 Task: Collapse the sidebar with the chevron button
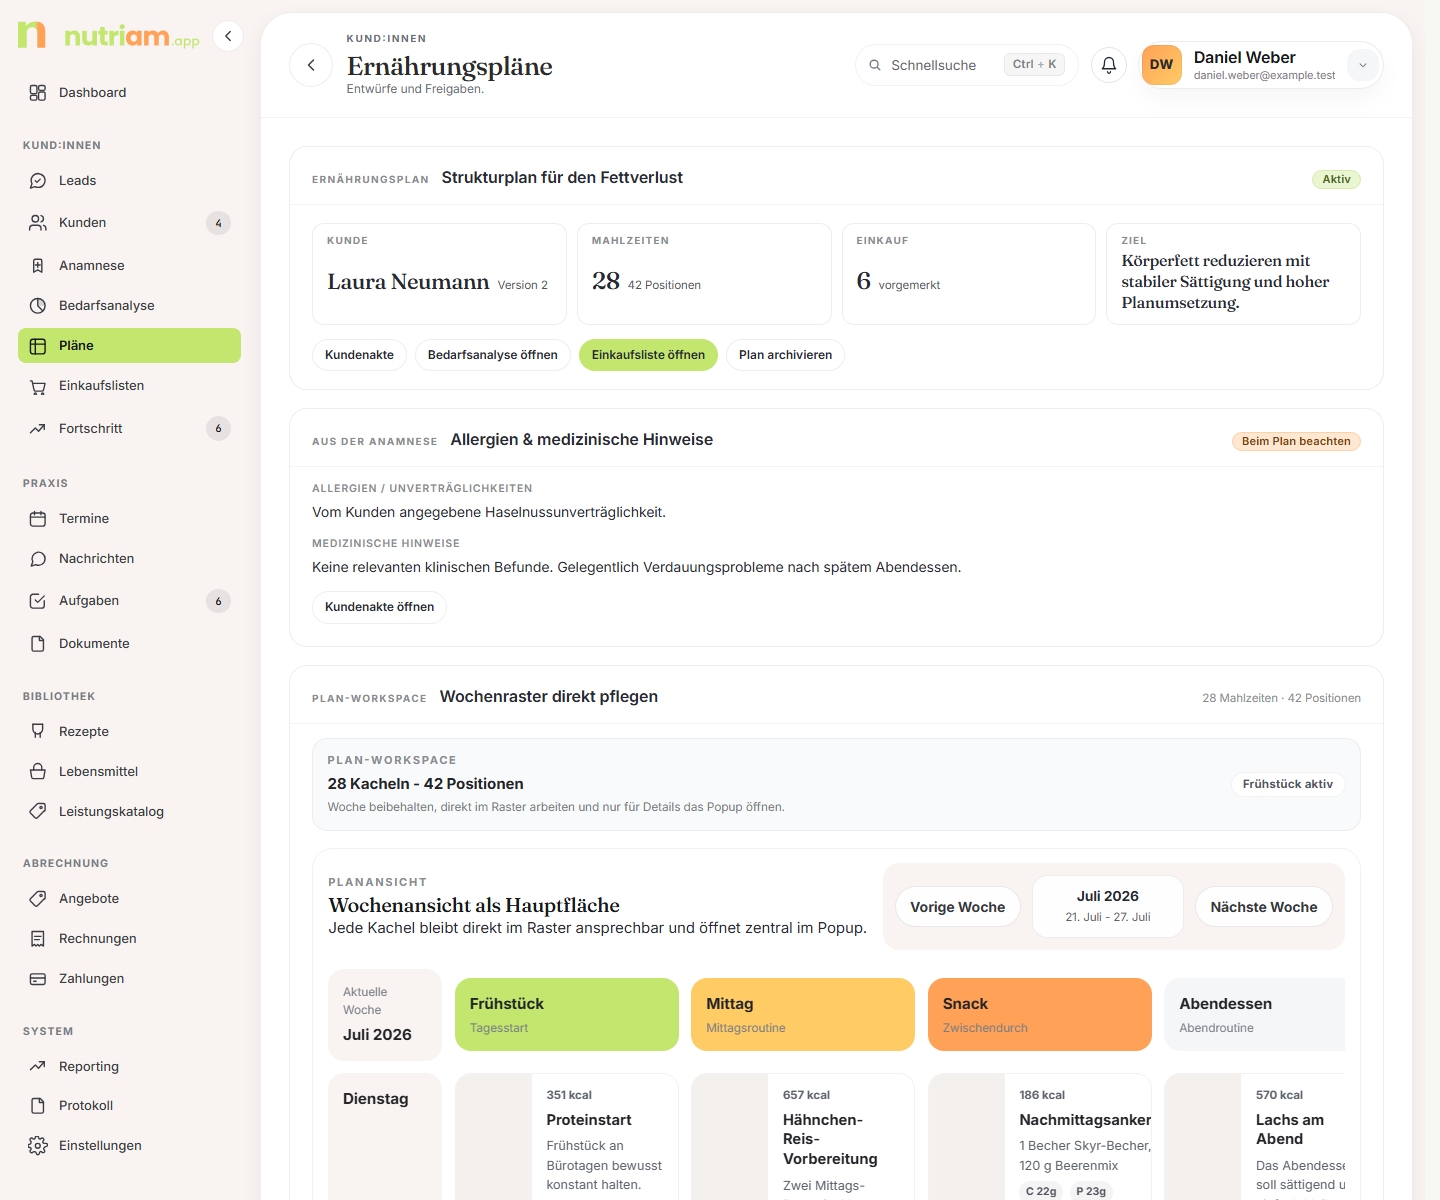pyautogui.click(x=228, y=36)
